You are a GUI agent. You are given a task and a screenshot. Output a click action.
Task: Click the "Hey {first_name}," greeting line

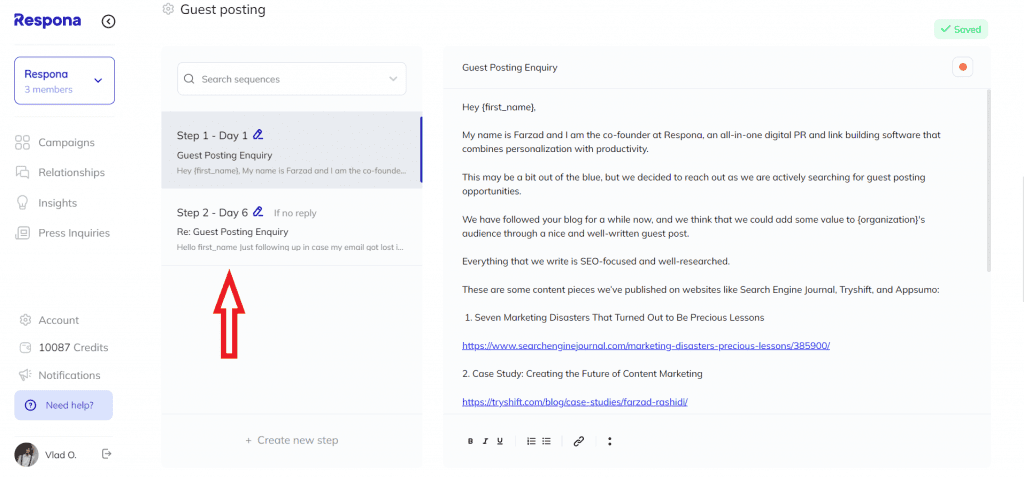pos(499,107)
